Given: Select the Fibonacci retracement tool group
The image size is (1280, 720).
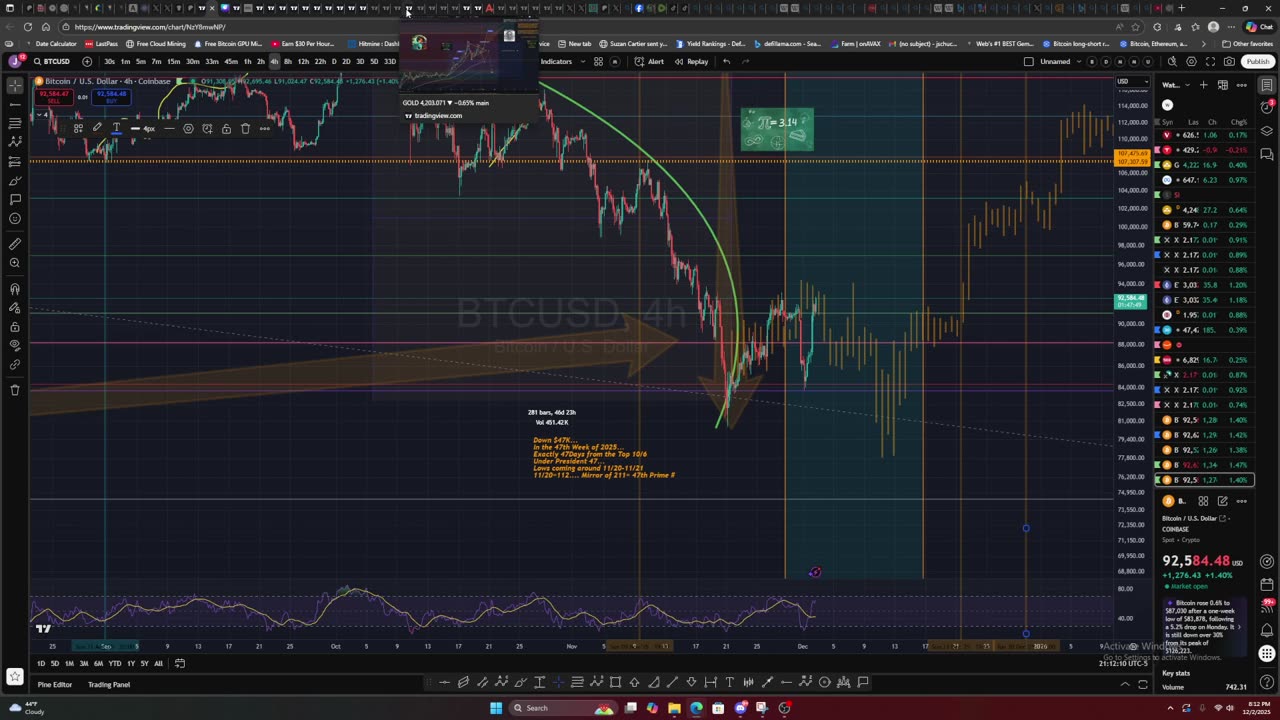Looking at the screenshot, I should pos(14,123).
